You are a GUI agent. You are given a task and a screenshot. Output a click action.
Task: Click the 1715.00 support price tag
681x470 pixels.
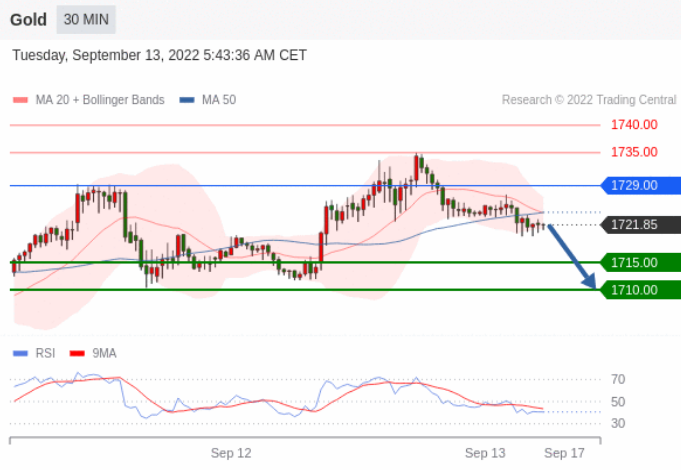point(641,262)
